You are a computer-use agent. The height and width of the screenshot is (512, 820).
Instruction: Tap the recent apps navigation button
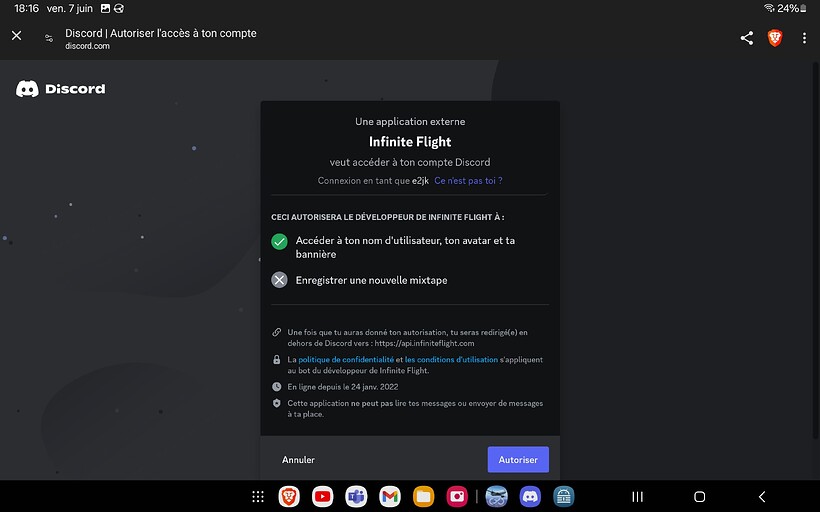637,497
